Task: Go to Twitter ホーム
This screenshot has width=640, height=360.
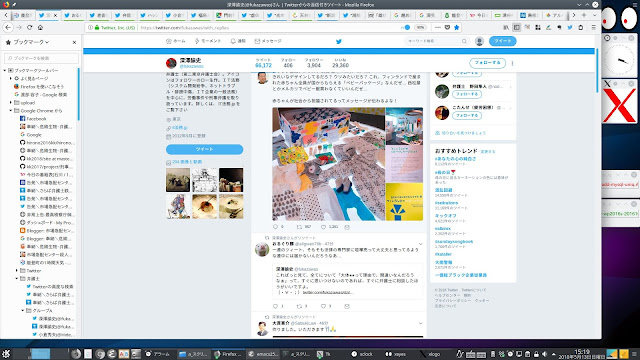Action: (176, 41)
